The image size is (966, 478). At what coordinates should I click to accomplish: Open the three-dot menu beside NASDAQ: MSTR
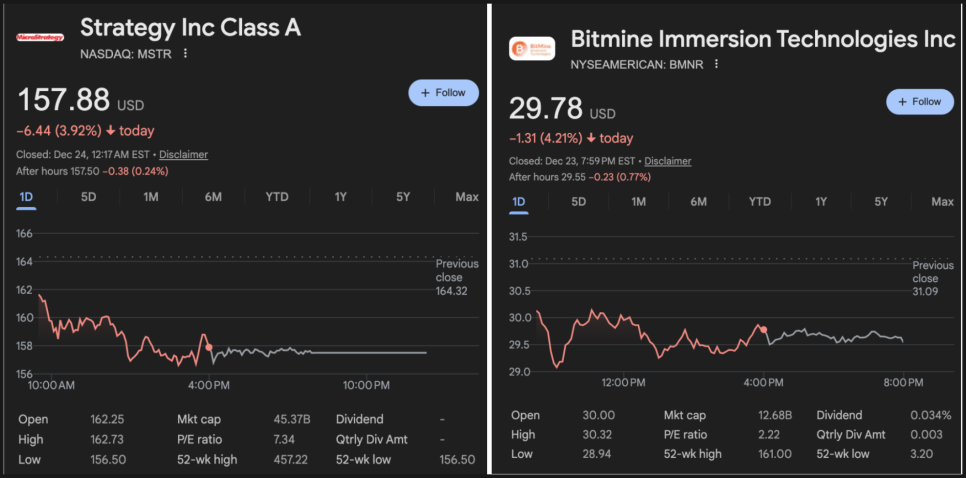[x=185, y=54]
